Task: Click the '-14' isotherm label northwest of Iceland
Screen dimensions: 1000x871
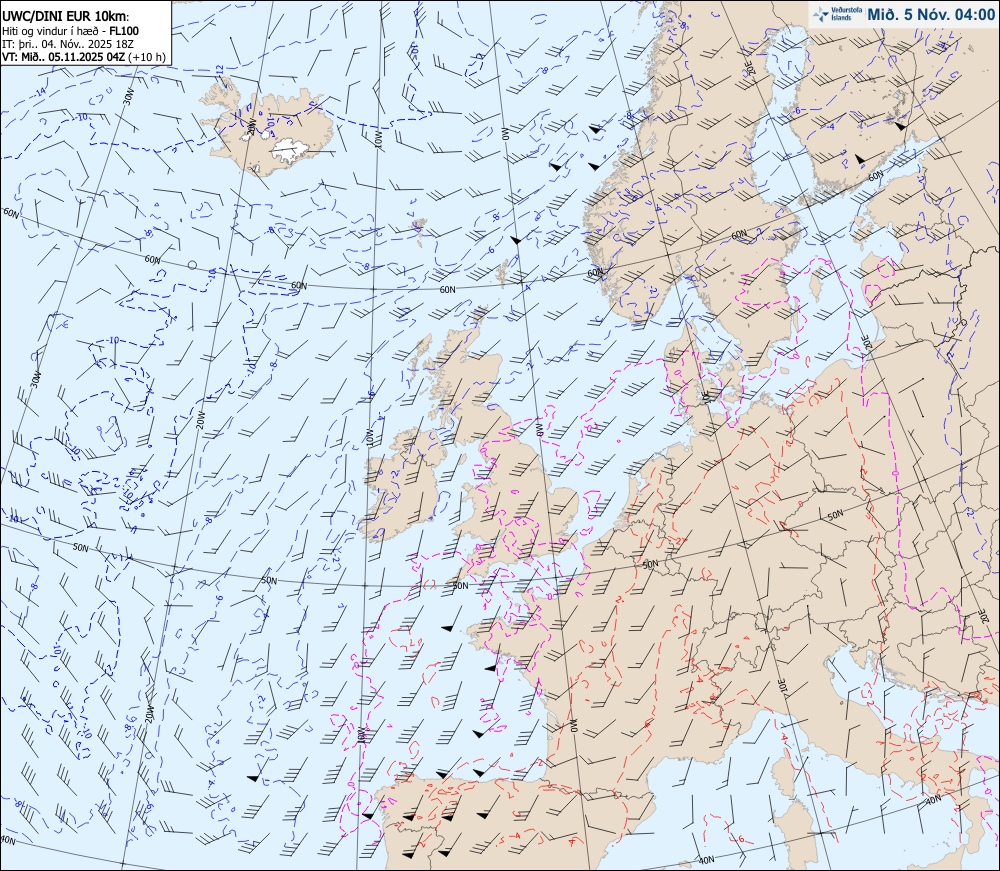Action: [40, 93]
